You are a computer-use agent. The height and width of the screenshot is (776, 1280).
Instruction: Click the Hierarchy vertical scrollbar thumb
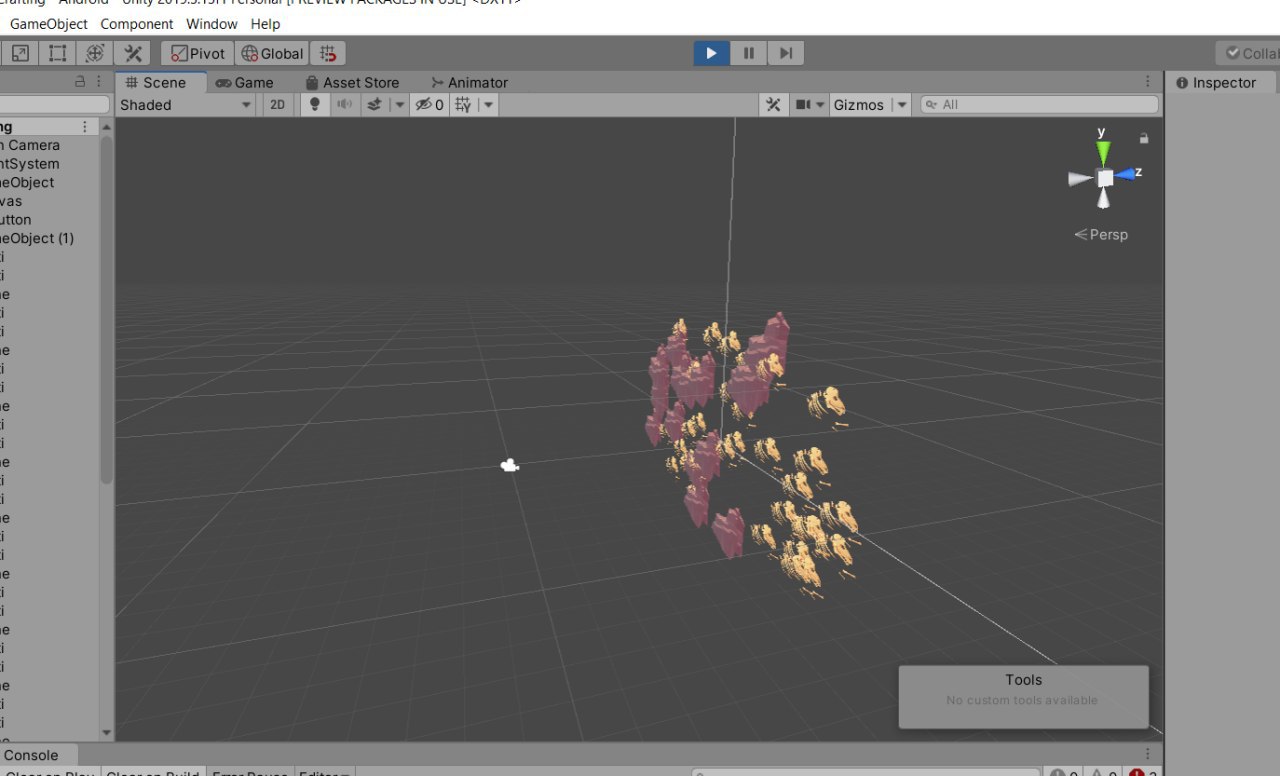107,312
